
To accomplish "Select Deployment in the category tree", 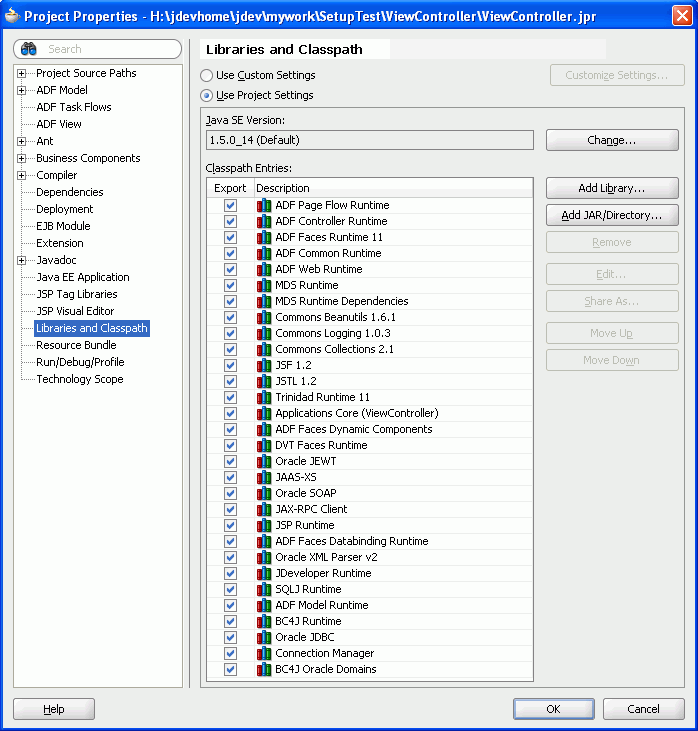I will [x=64, y=209].
